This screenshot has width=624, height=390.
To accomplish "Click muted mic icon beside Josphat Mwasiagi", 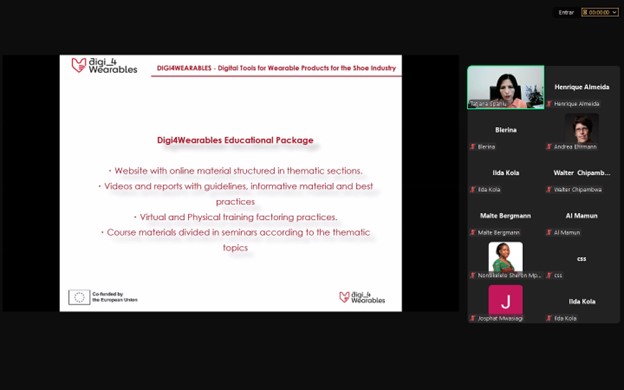I will (x=473, y=318).
